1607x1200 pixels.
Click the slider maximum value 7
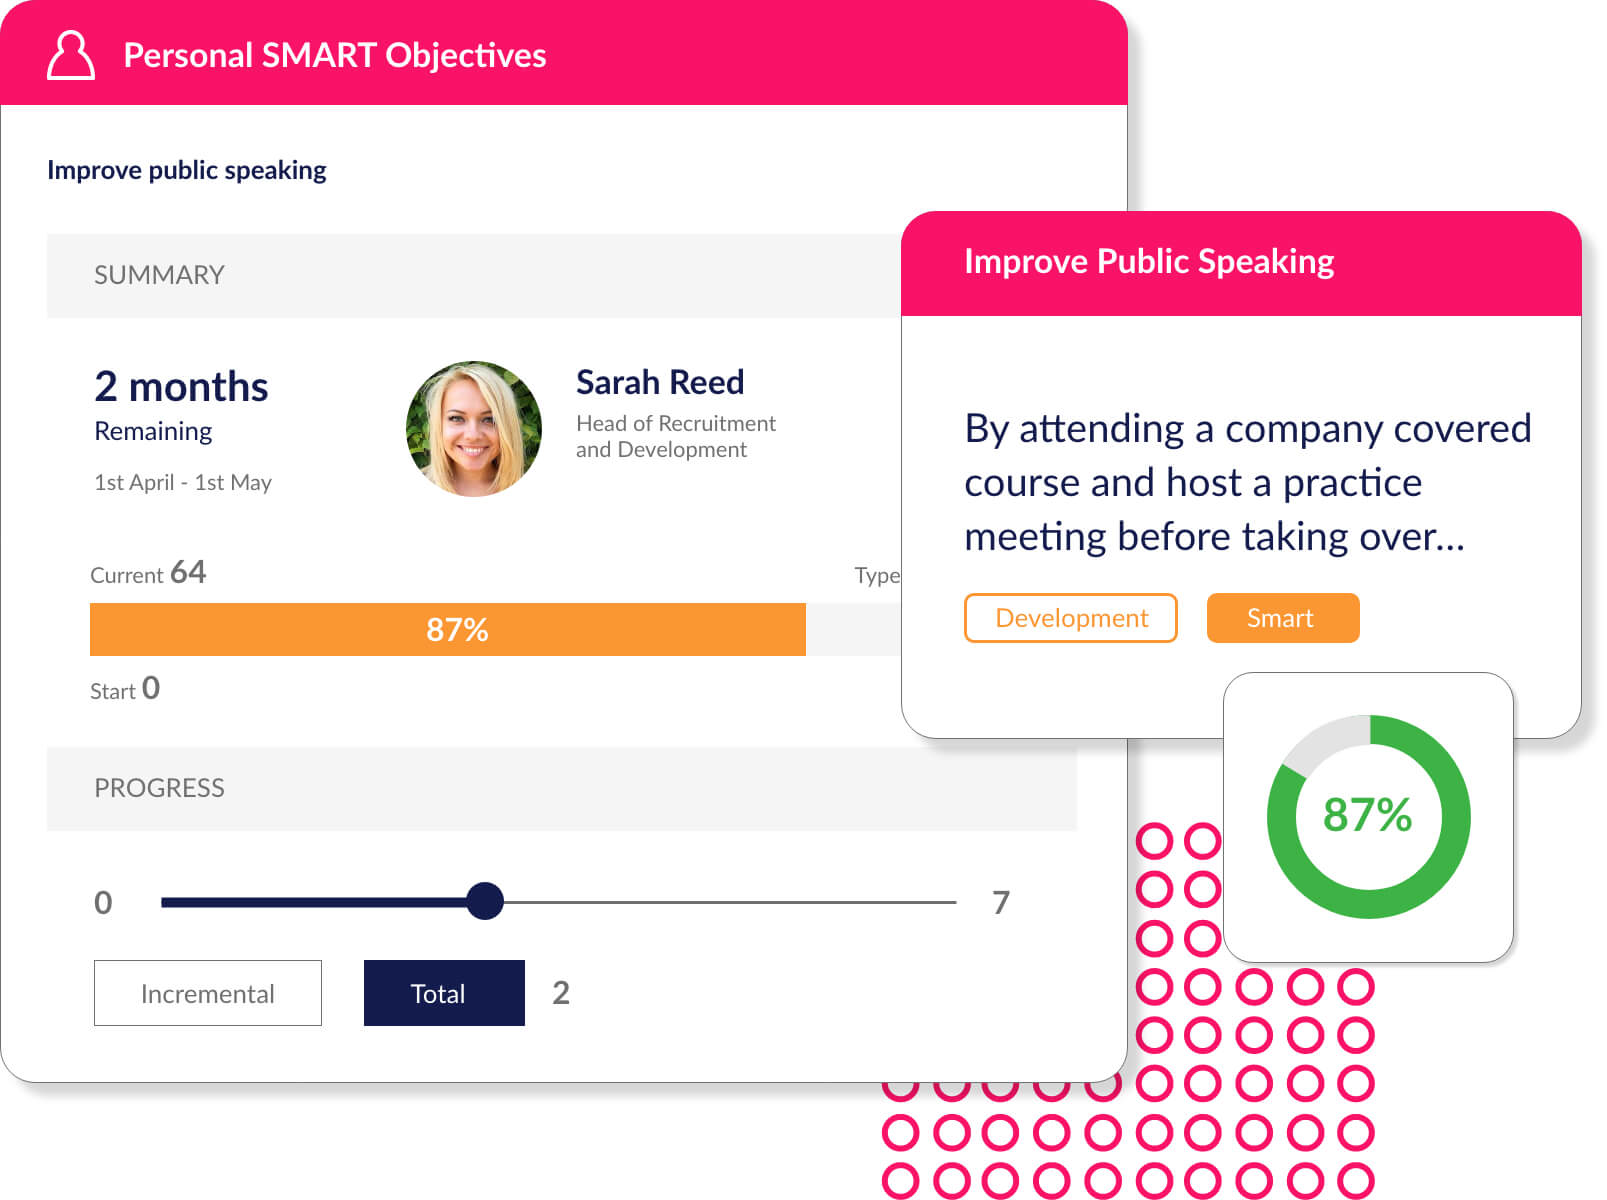click(x=1001, y=902)
